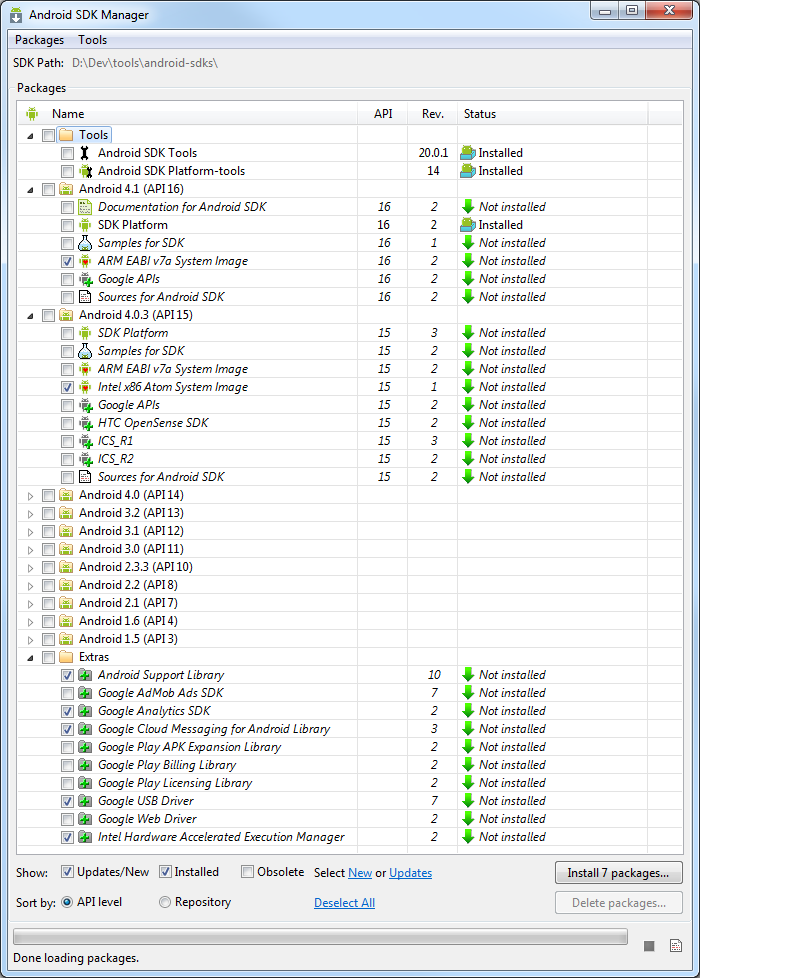Collapse the Tools tree group
Image resolution: width=800 pixels, height=978 pixels.
click(30, 135)
